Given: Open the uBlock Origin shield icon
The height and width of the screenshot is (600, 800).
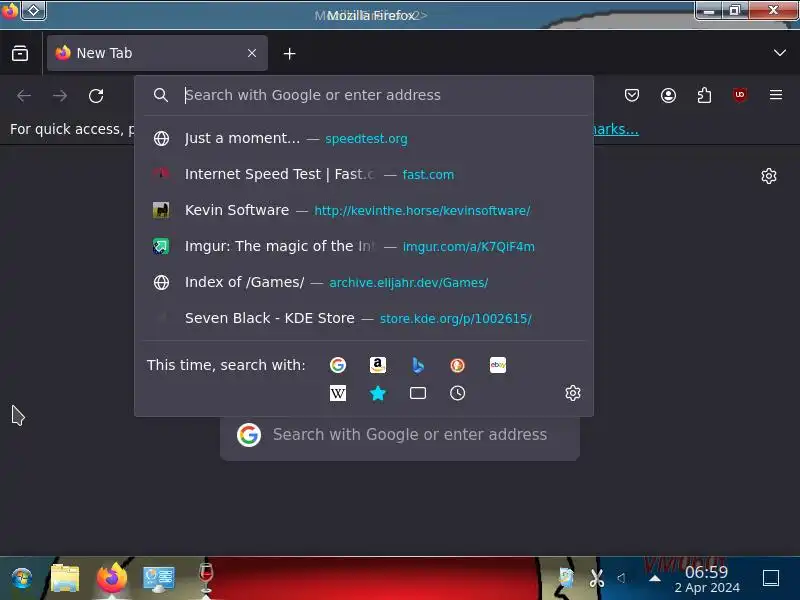Looking at the screenshot, I should coord(740,95).
